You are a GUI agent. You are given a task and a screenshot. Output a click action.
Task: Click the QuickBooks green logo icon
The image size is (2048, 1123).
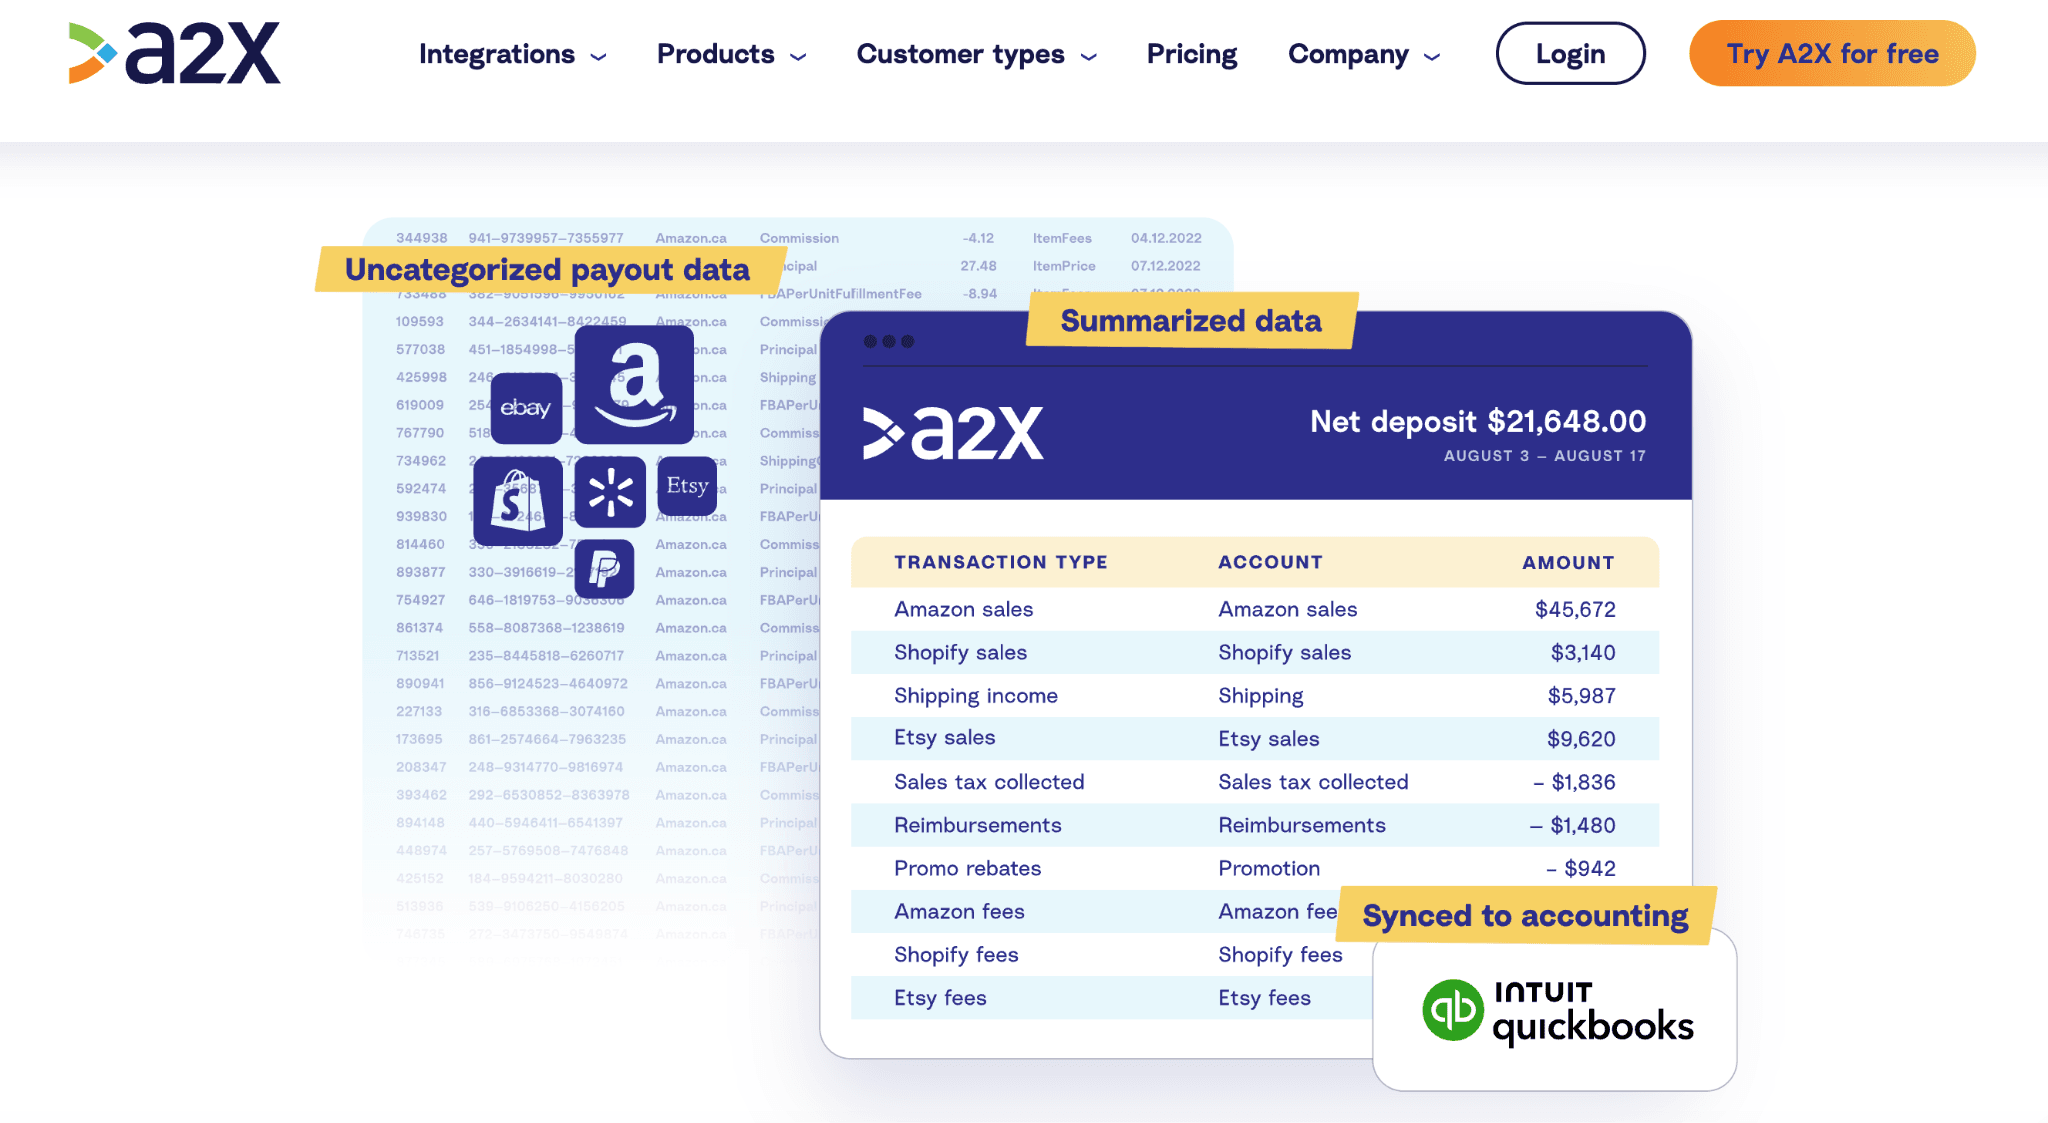[1452, 1010]
